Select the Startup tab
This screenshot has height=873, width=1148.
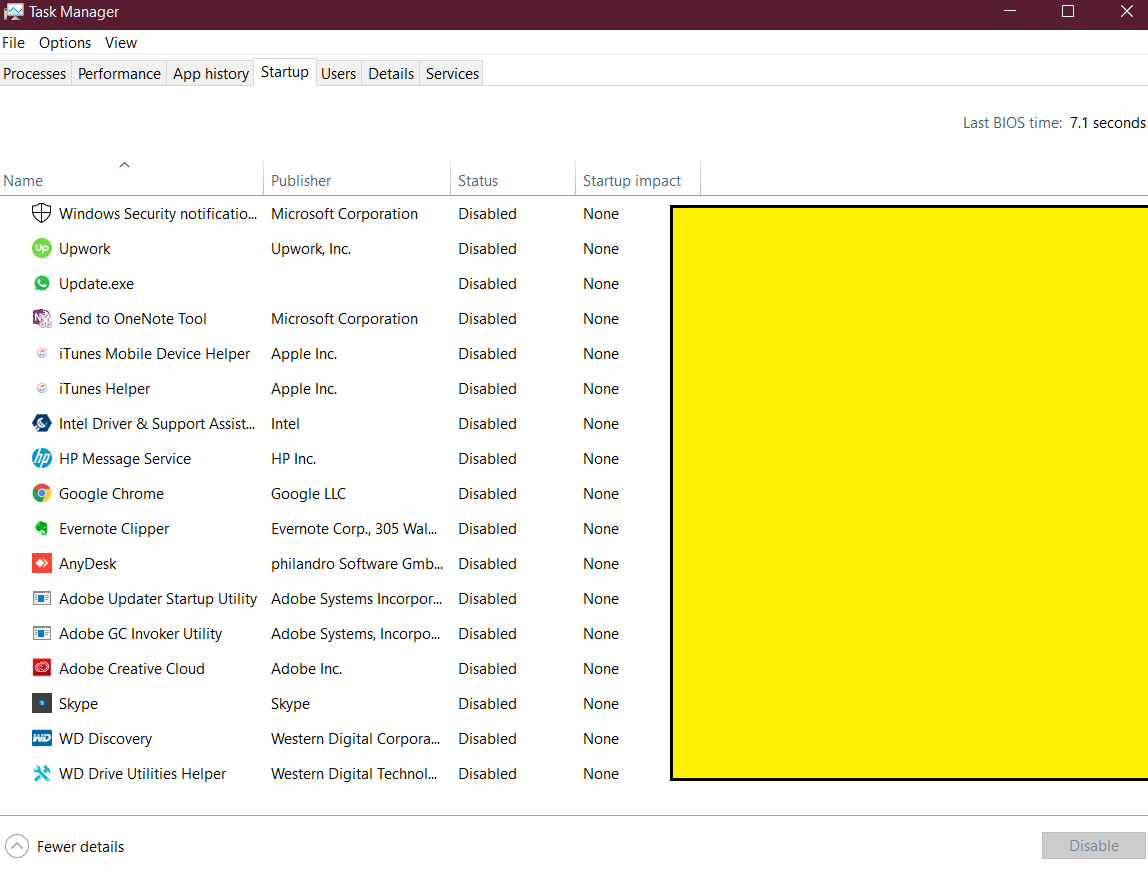(285, 72)
